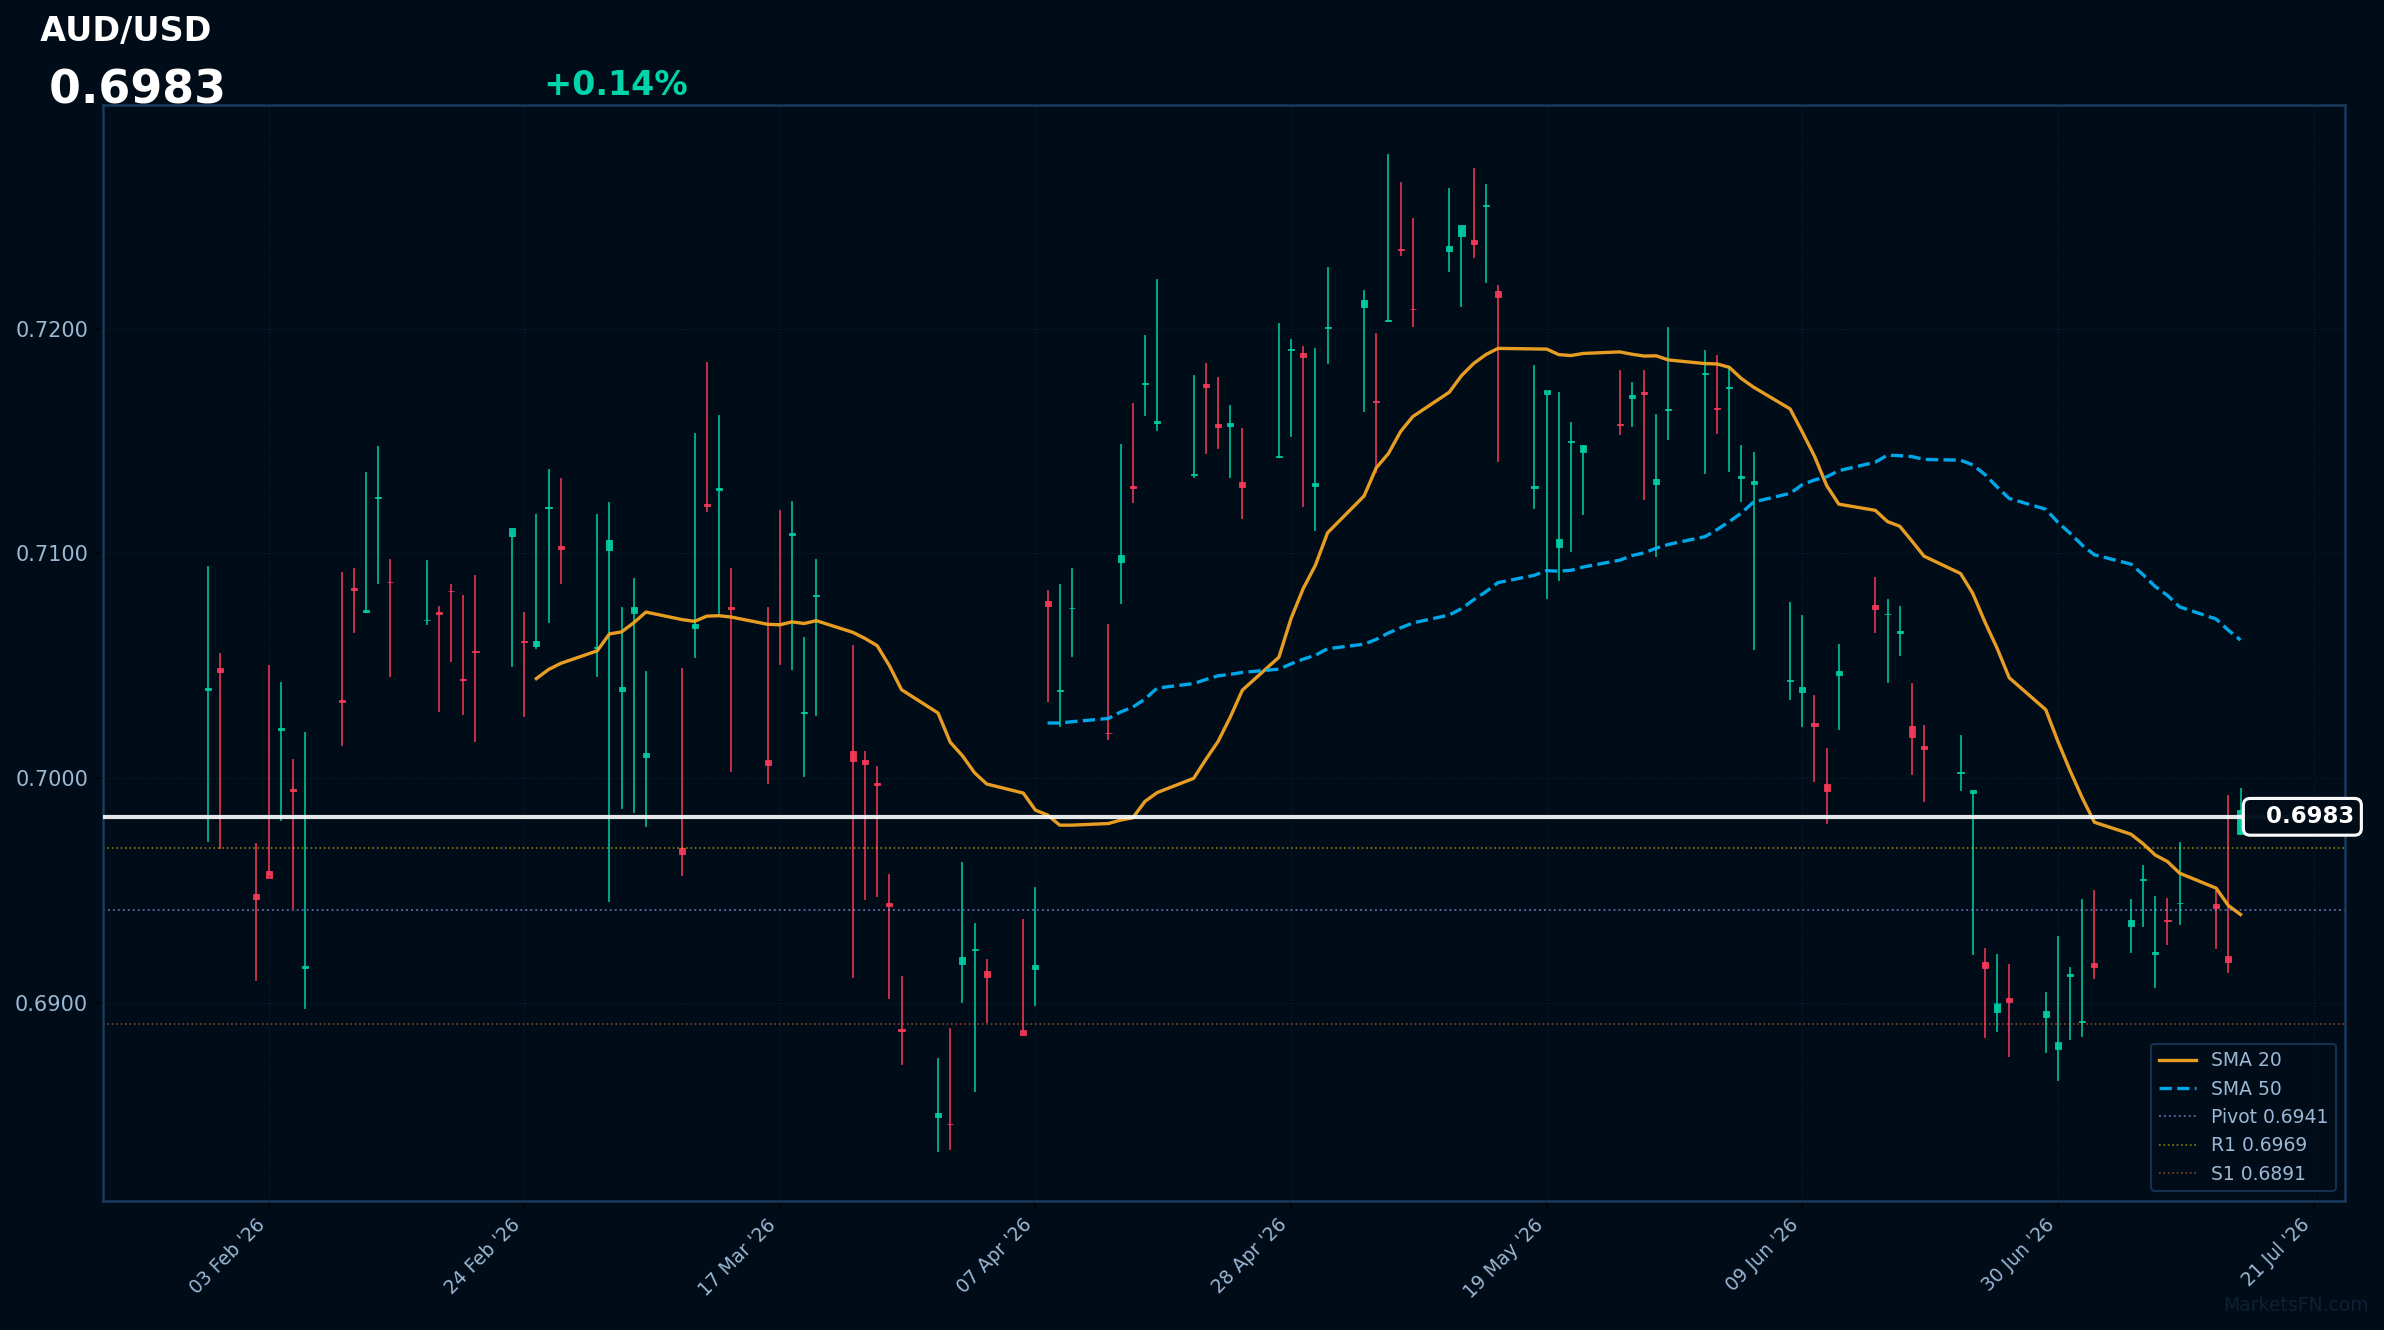The height and width of the screenshot is (1330, 2384).
Task: Click the 24 Feb '26 date label
Action: (x=482, y=1256)
